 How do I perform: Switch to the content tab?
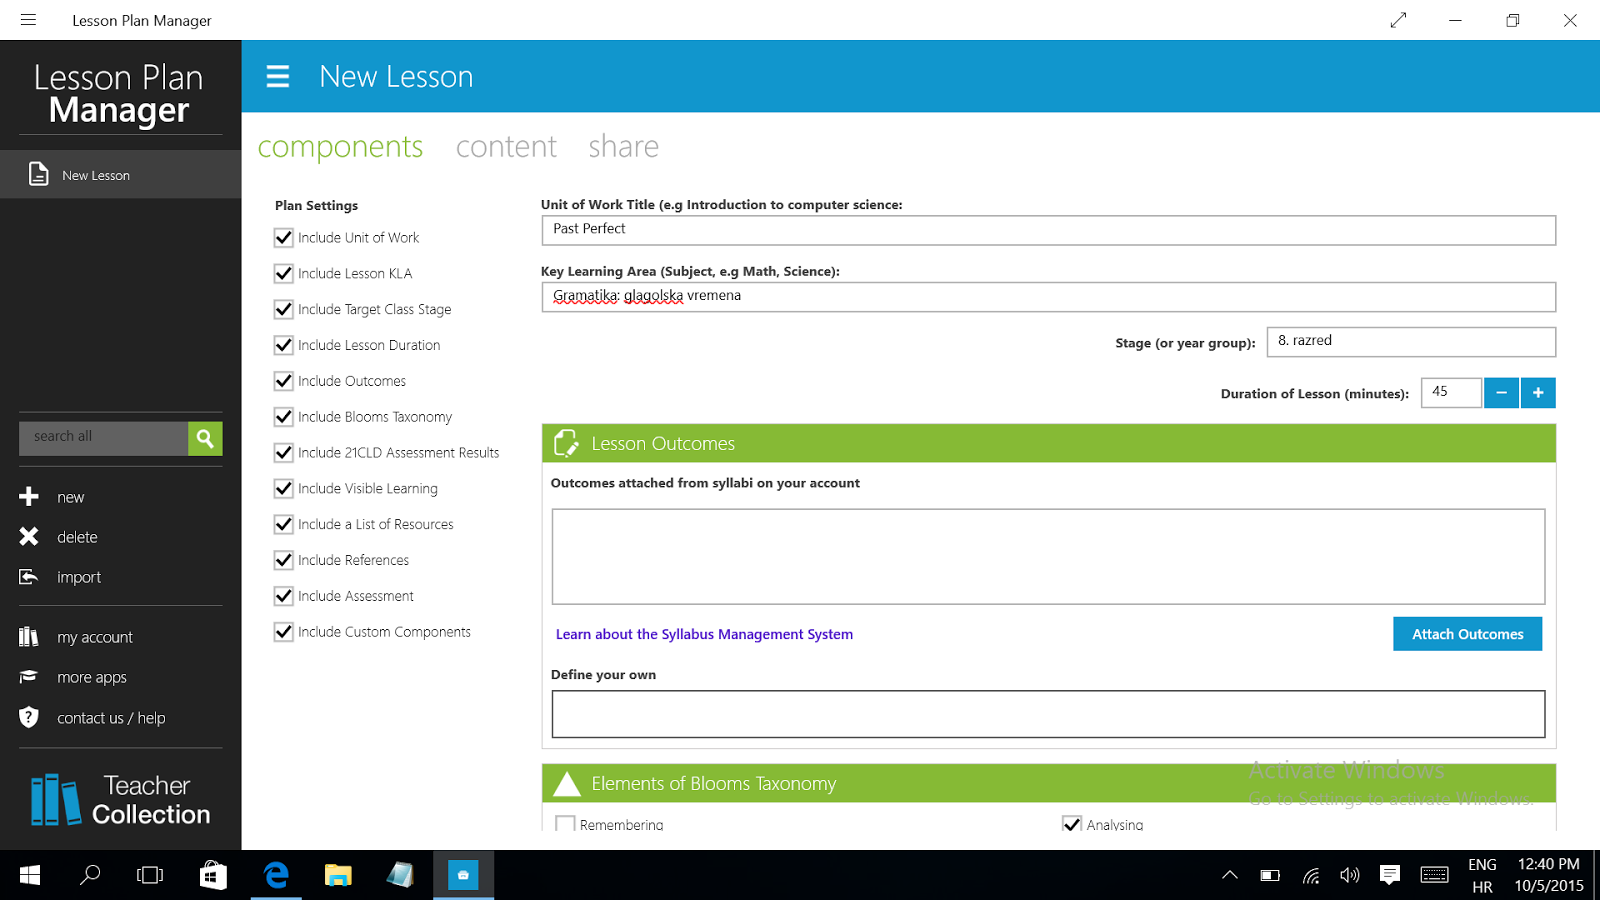(x=506, y=147)
